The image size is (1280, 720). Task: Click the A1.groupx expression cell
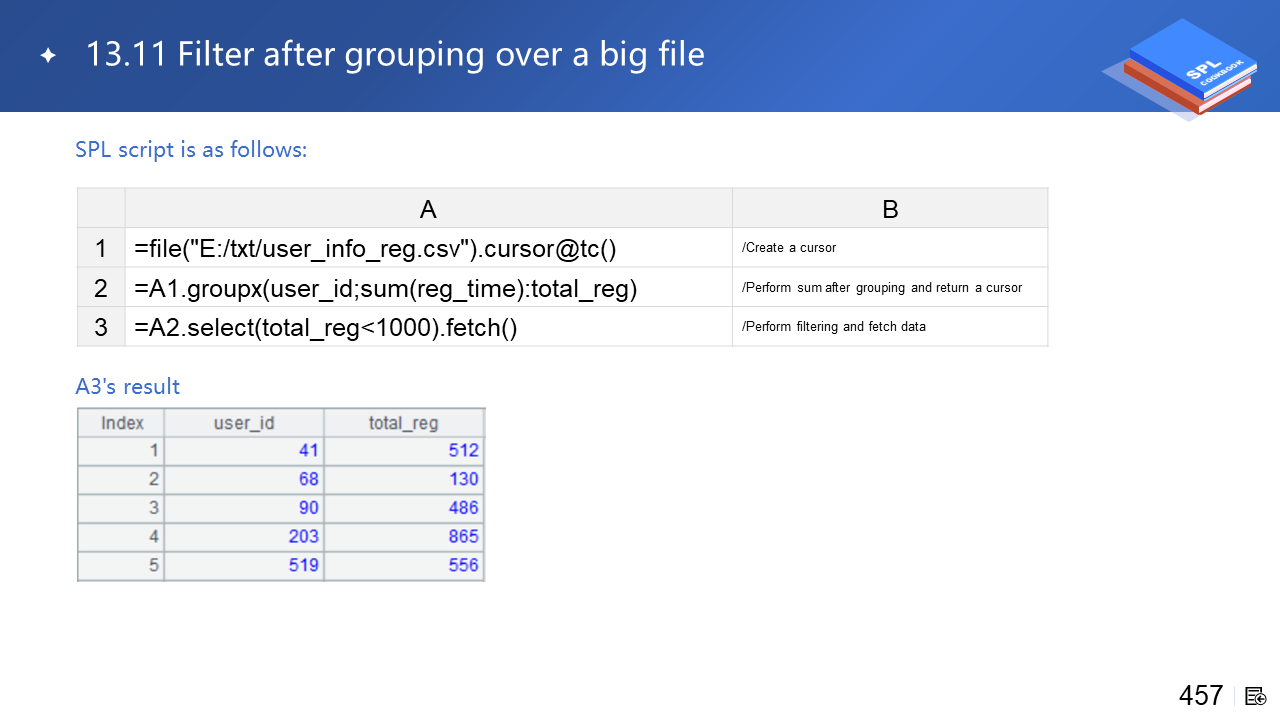tap(386, 288)
